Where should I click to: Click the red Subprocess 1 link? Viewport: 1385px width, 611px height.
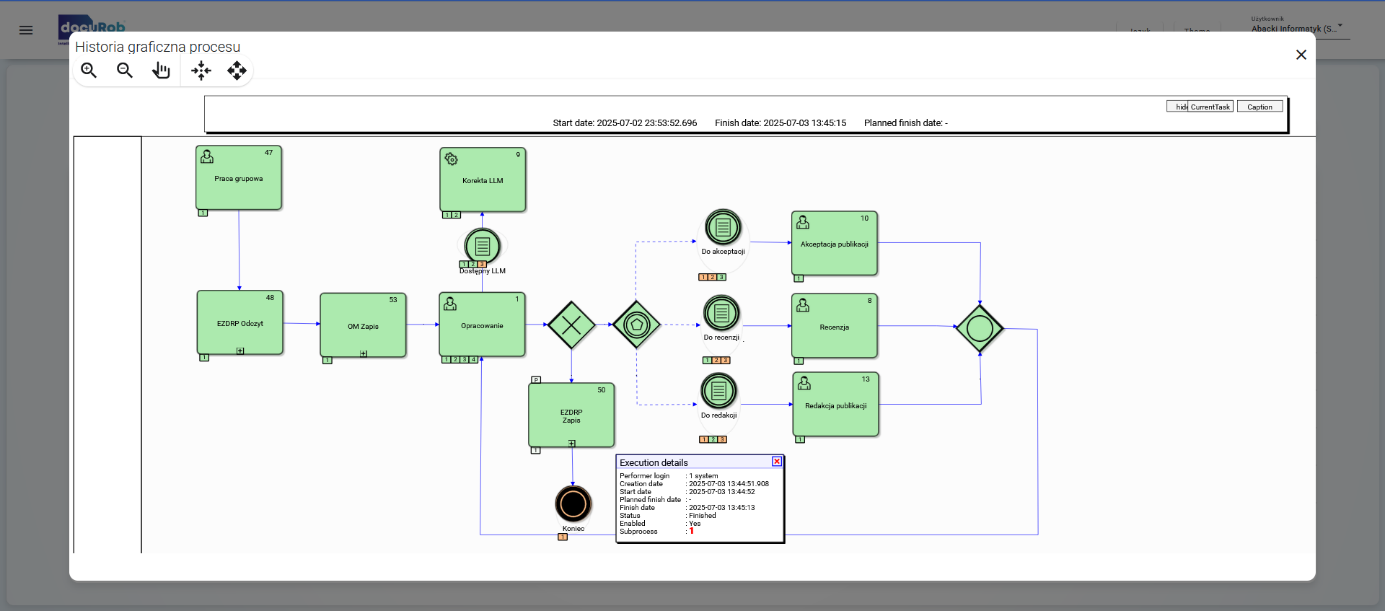point(690,532)
